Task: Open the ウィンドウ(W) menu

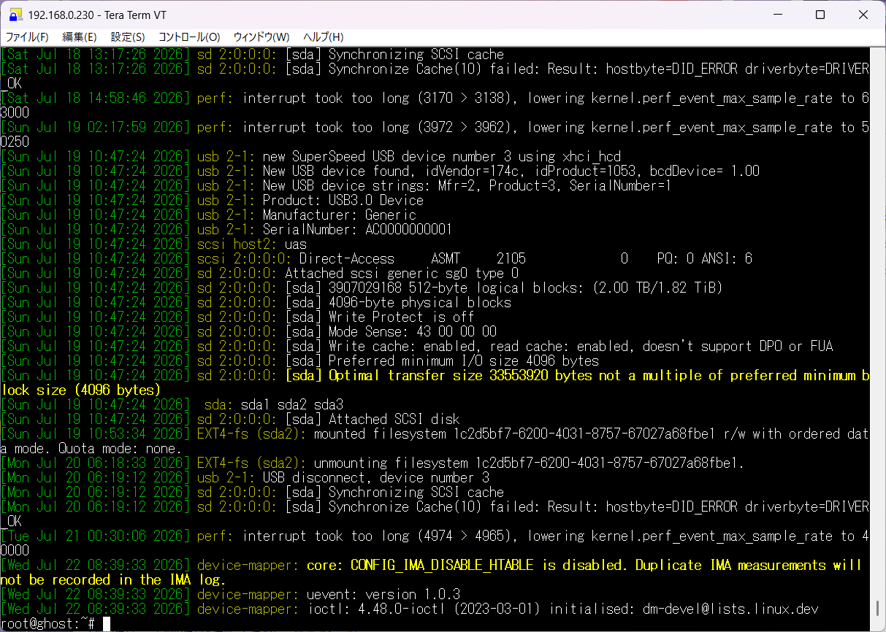Action: click(261, 37)
